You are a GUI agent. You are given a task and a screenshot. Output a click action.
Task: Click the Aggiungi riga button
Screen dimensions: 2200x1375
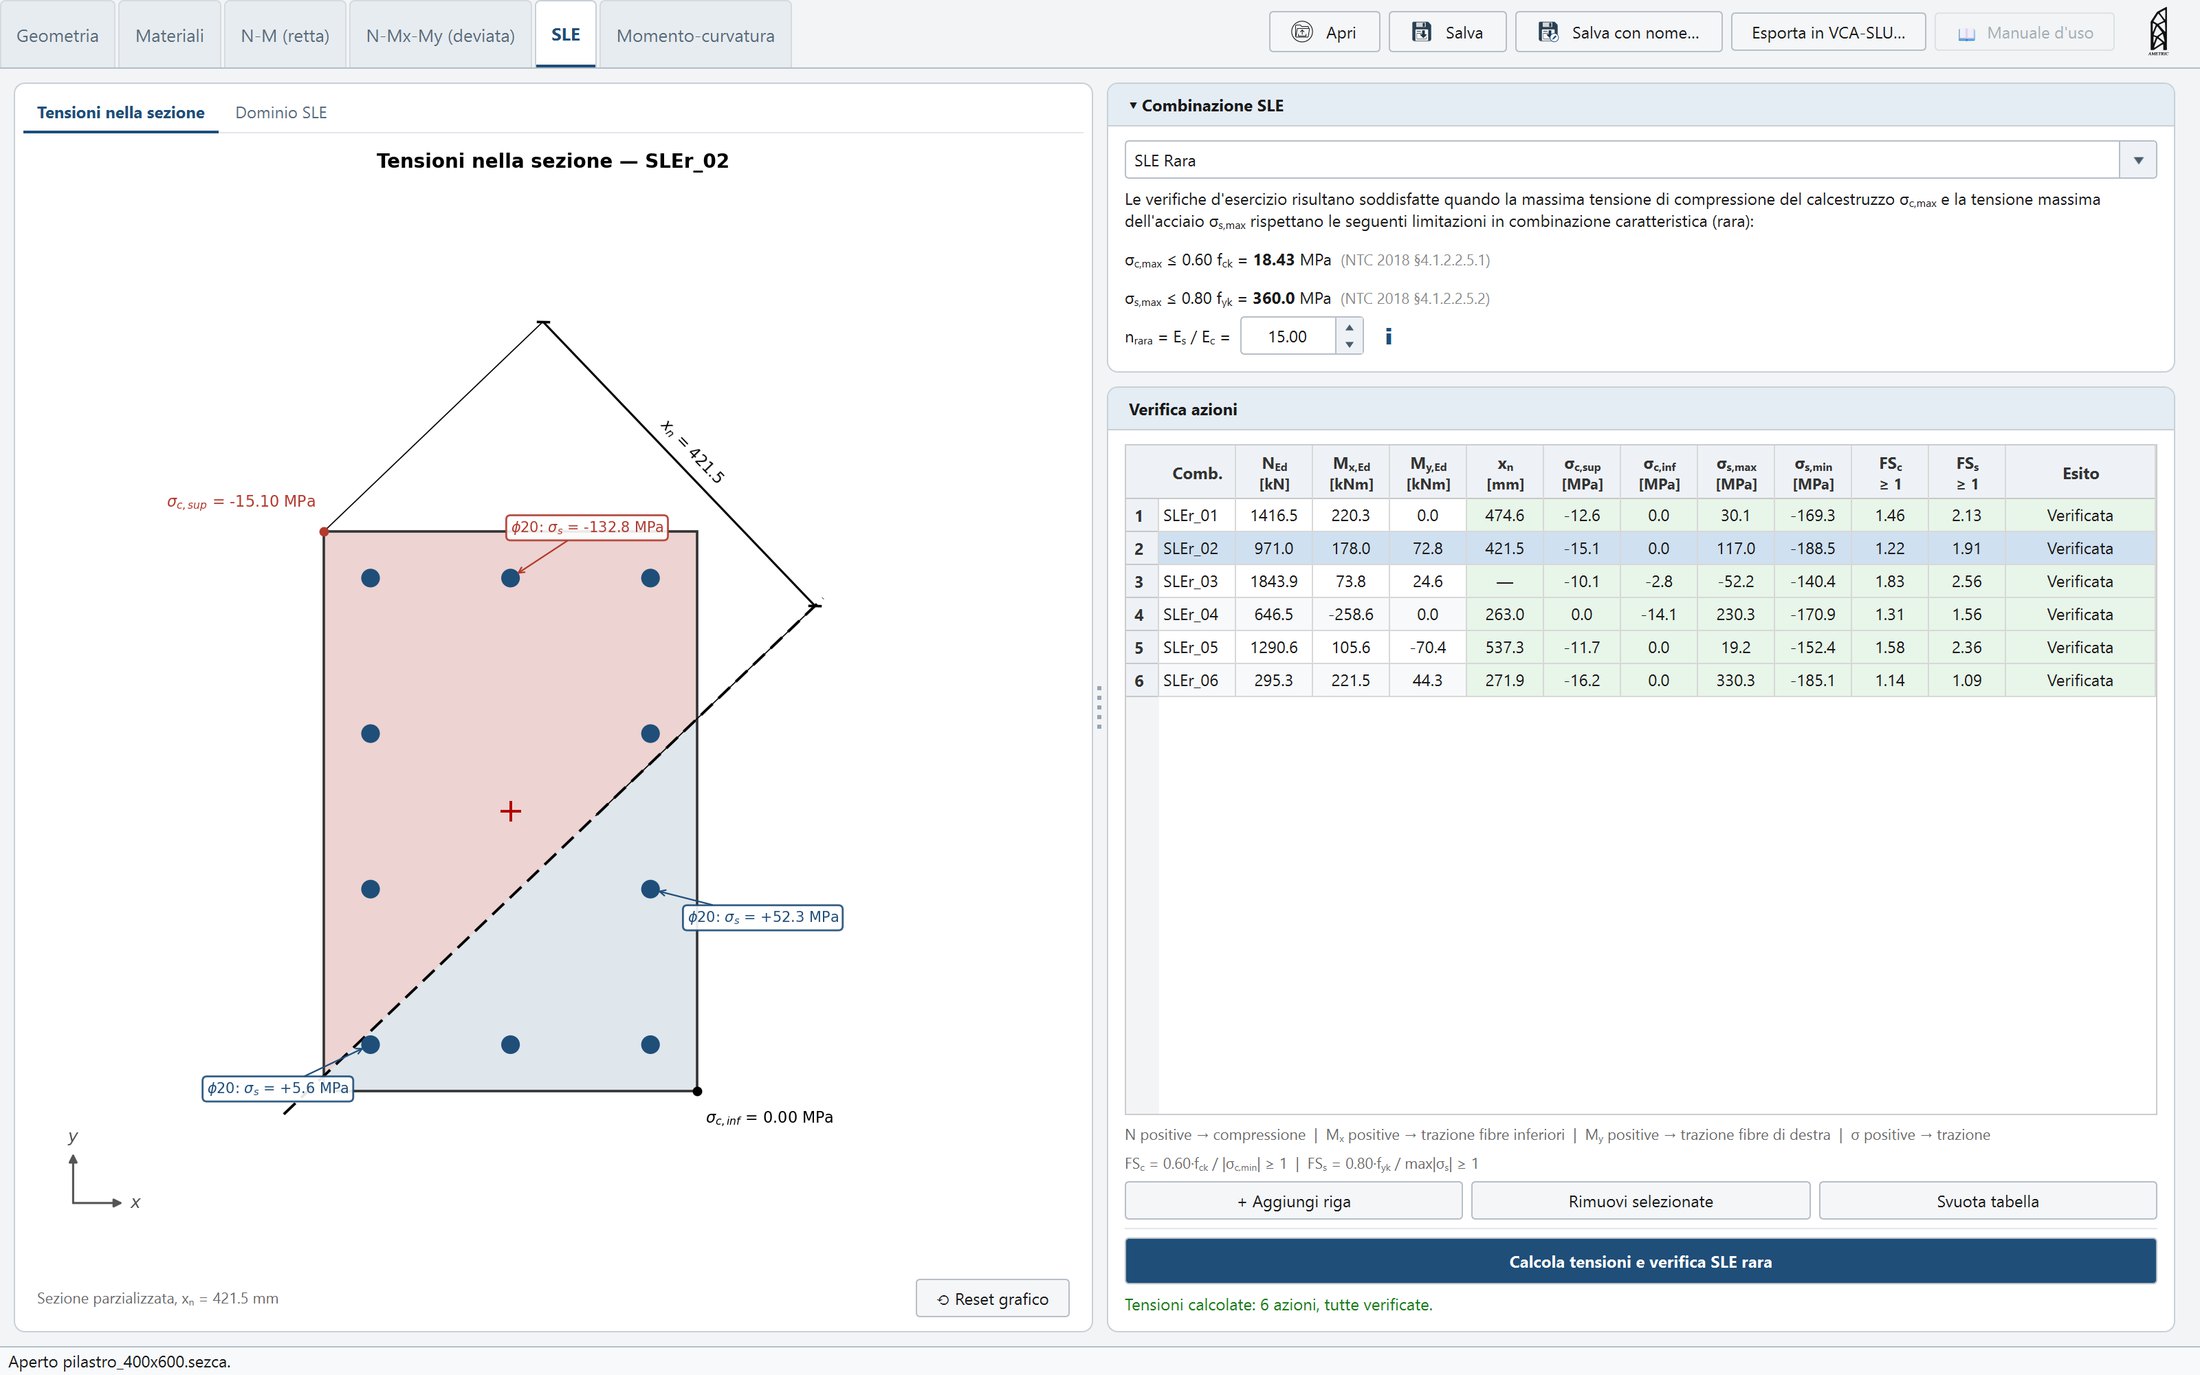pos(1293,1201)
